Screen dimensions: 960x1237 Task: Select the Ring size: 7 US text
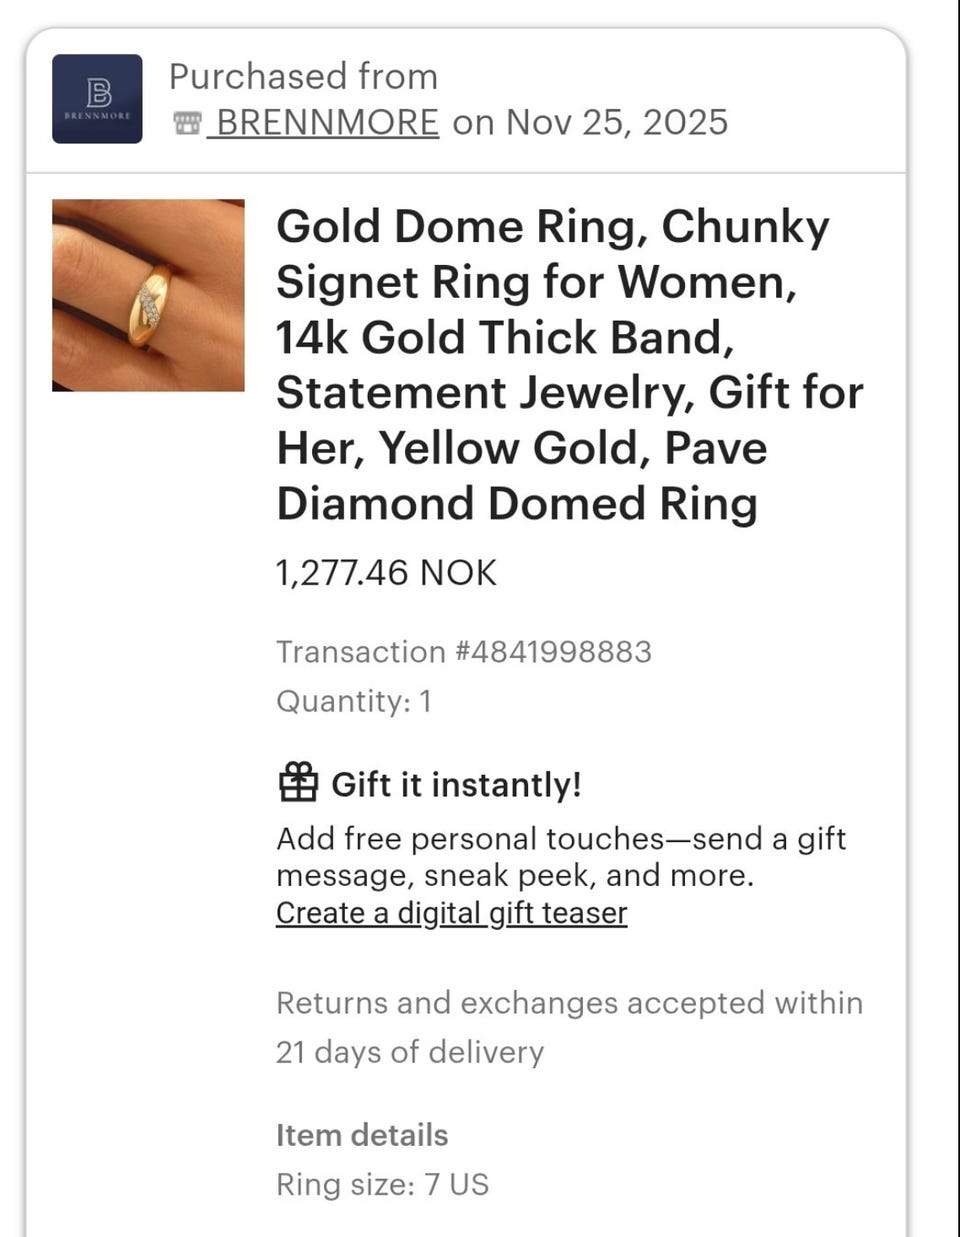tap(383, 1185)
